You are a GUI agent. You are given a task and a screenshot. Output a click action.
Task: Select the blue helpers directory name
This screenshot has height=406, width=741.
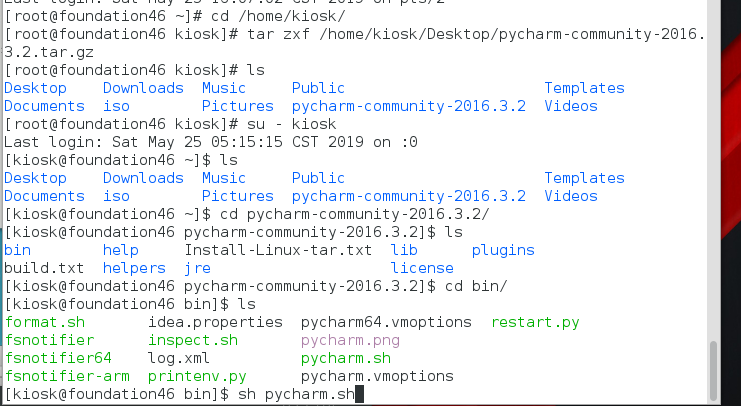(x=134, y=268)
